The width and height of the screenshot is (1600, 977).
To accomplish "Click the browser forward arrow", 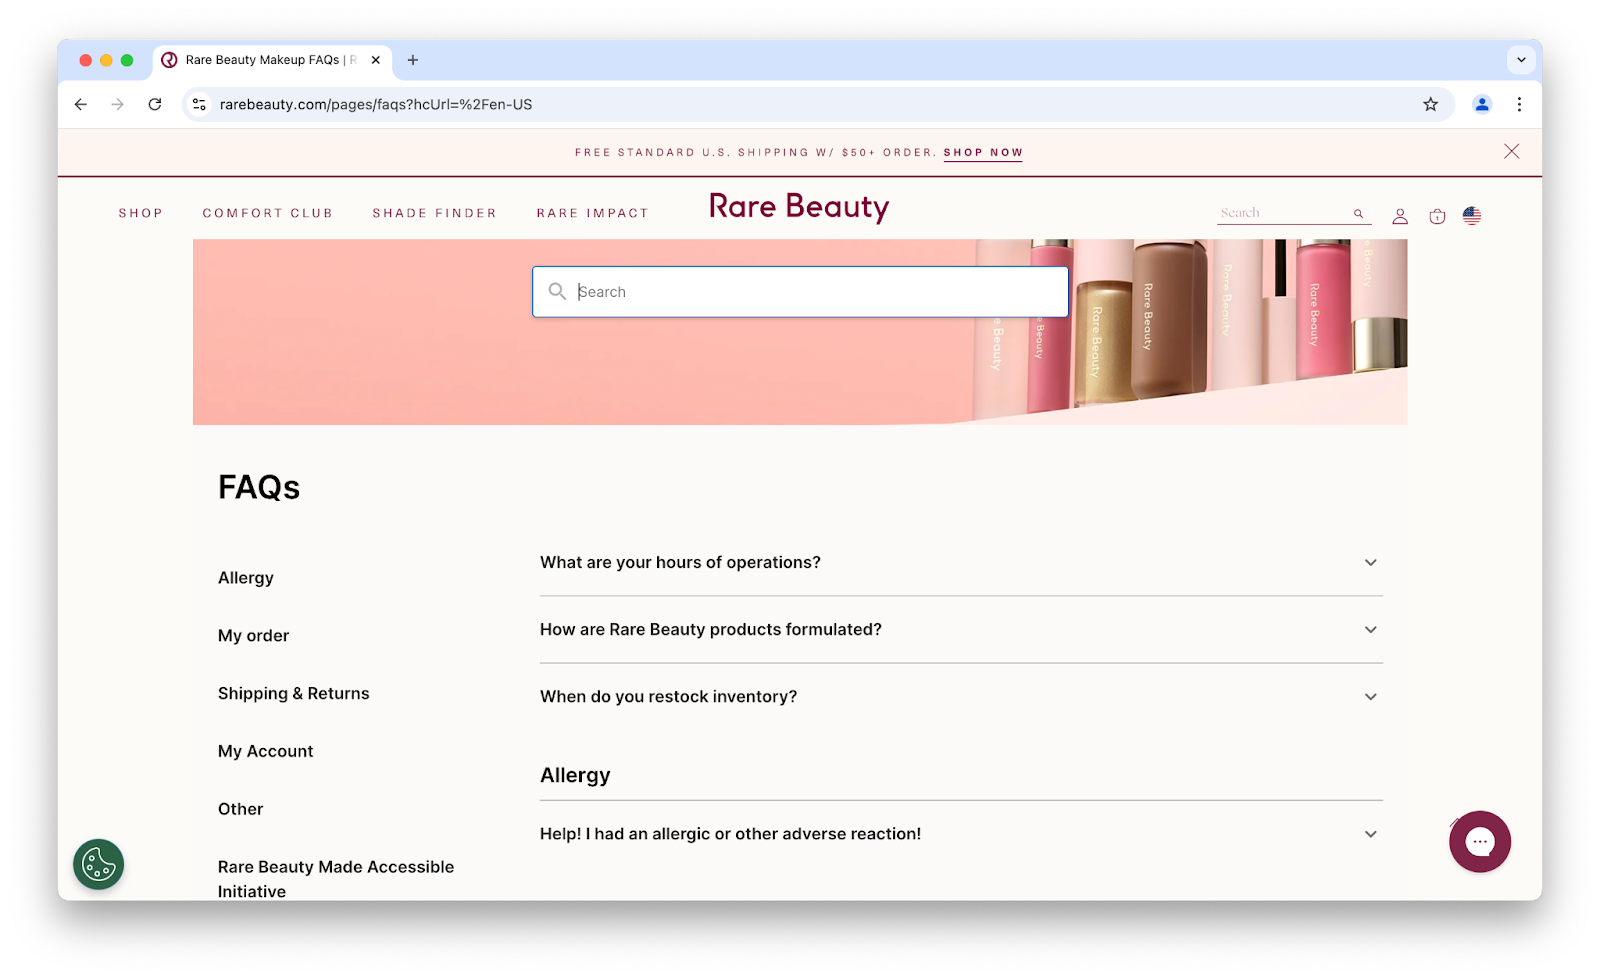I will click(x=118, y=104).
